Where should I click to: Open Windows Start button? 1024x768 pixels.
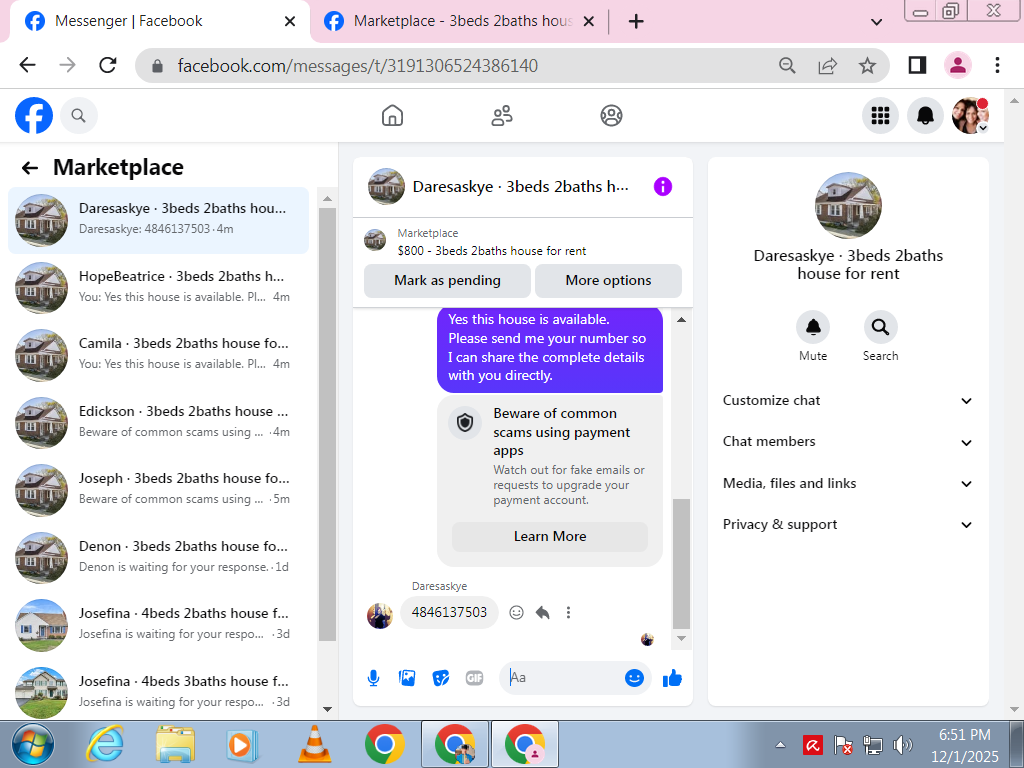(33, 745)
